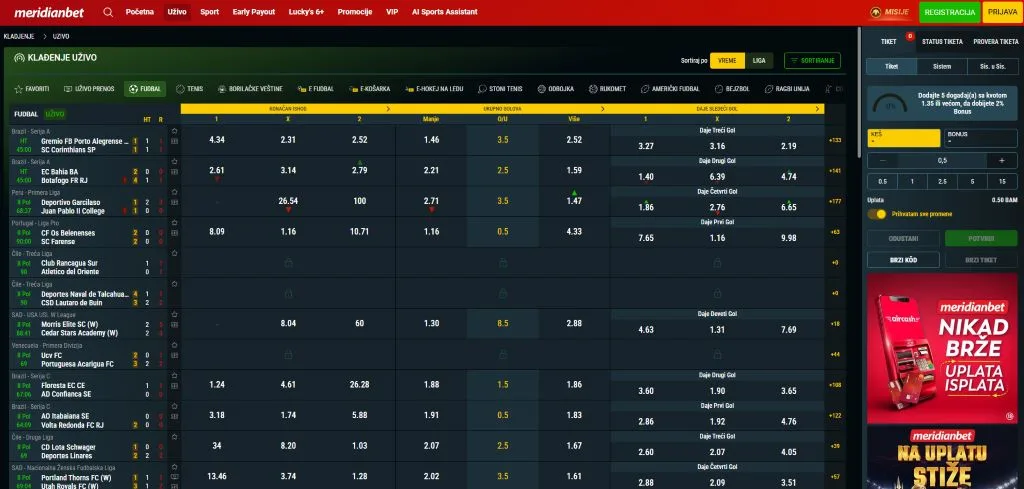Expand +177 more markets for Garcilaso match

(x=835, y=201)
